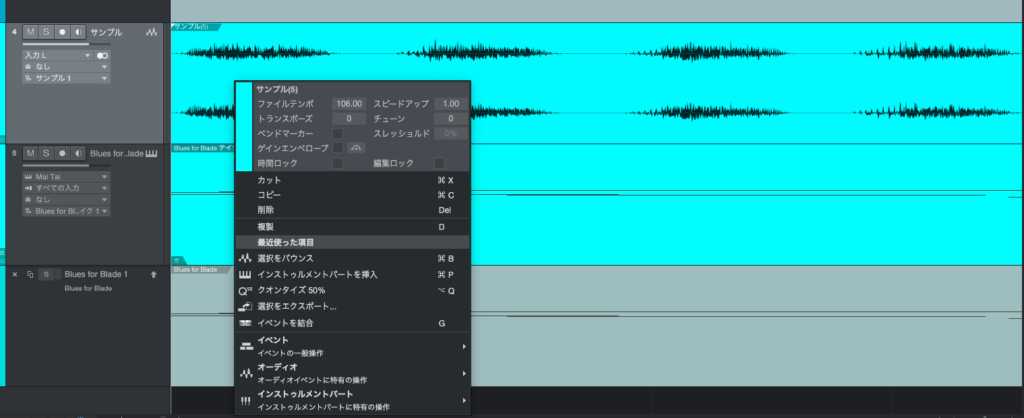Click the audio waveform icon on サンプル track
Screen dimensions: 1024x418
[x=151, y=32]
